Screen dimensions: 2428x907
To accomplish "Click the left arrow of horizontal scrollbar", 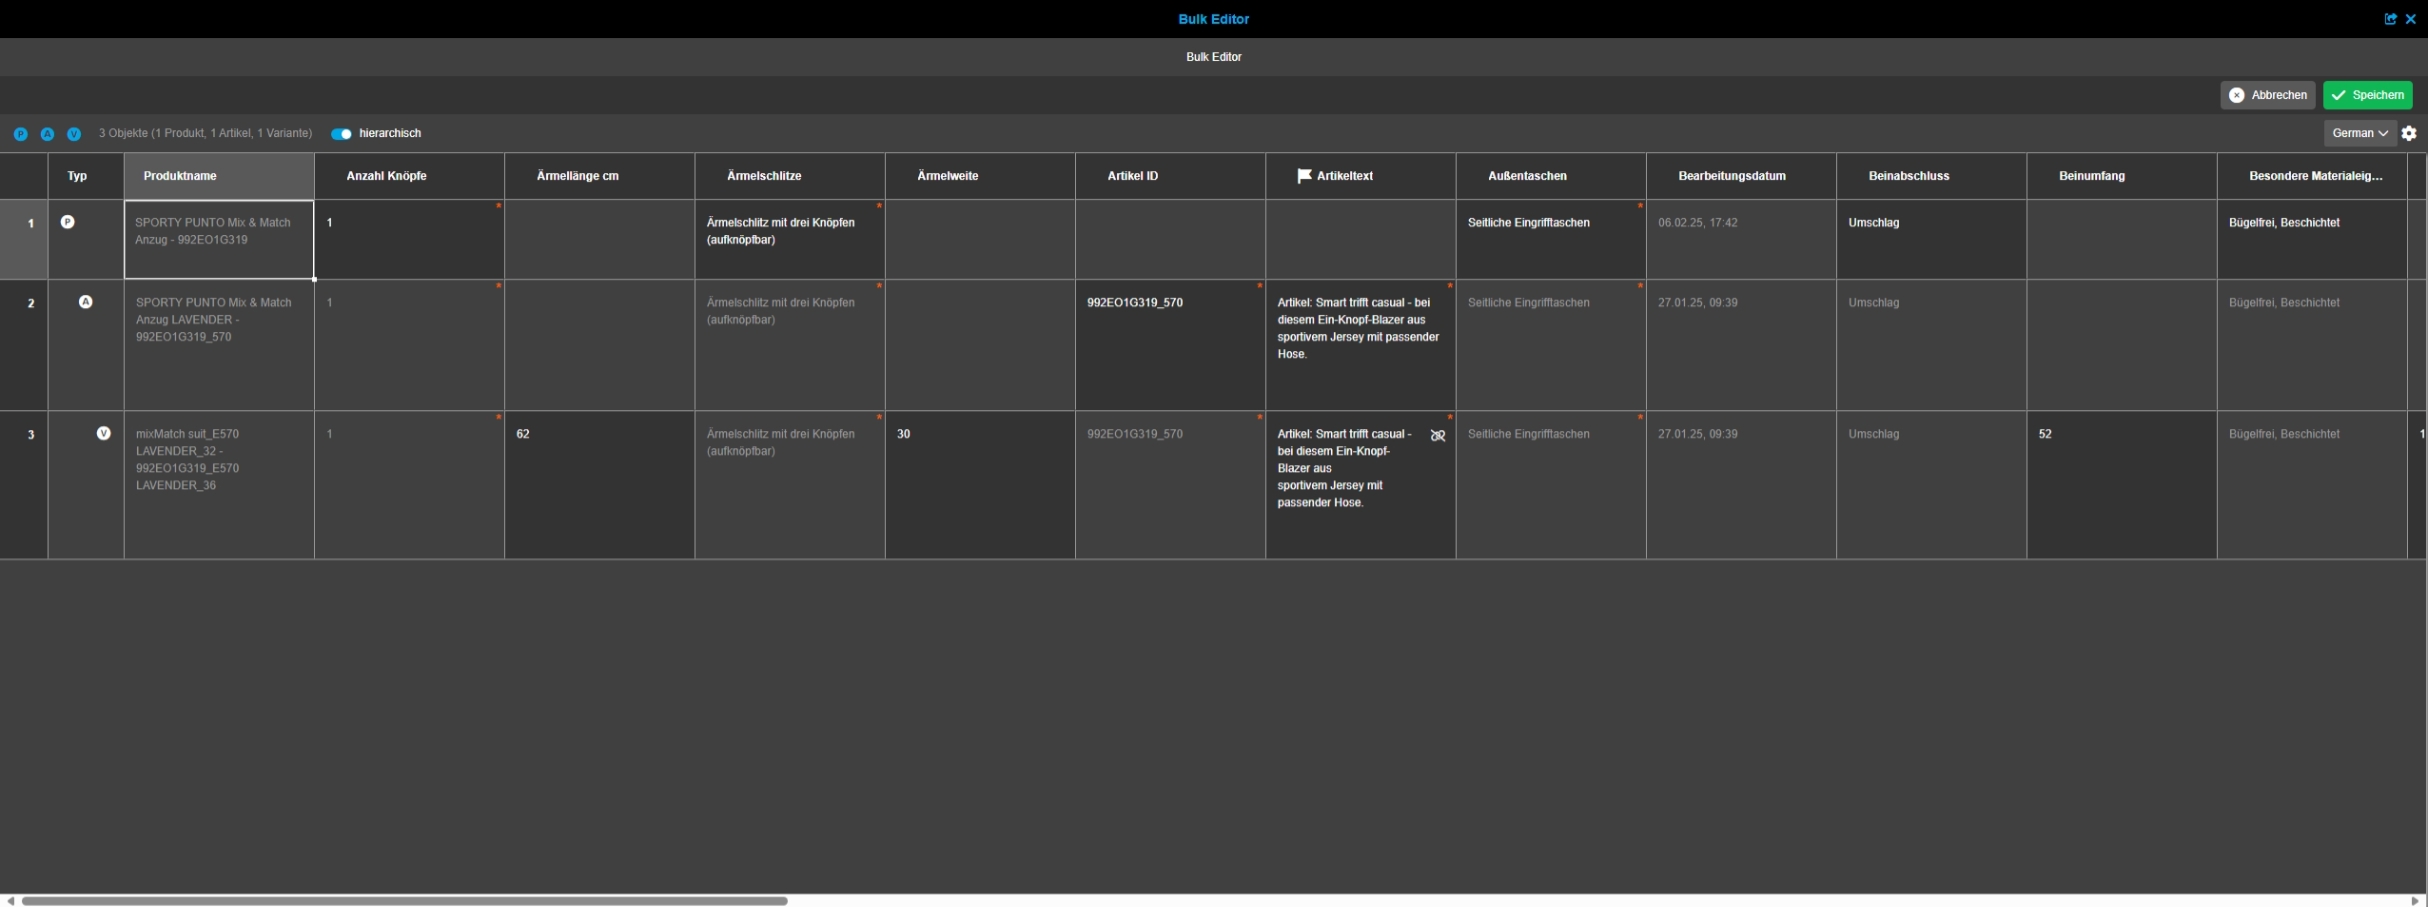I will pos(10,901).
